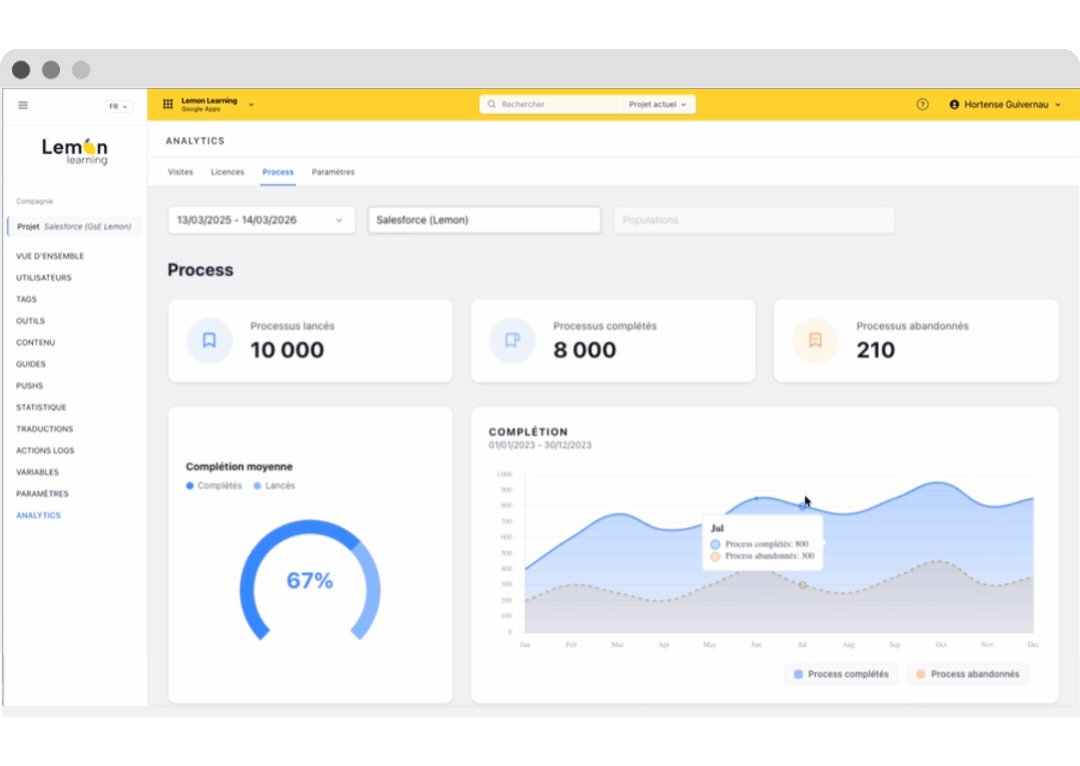Click the help question mark icon

(922, 104)
